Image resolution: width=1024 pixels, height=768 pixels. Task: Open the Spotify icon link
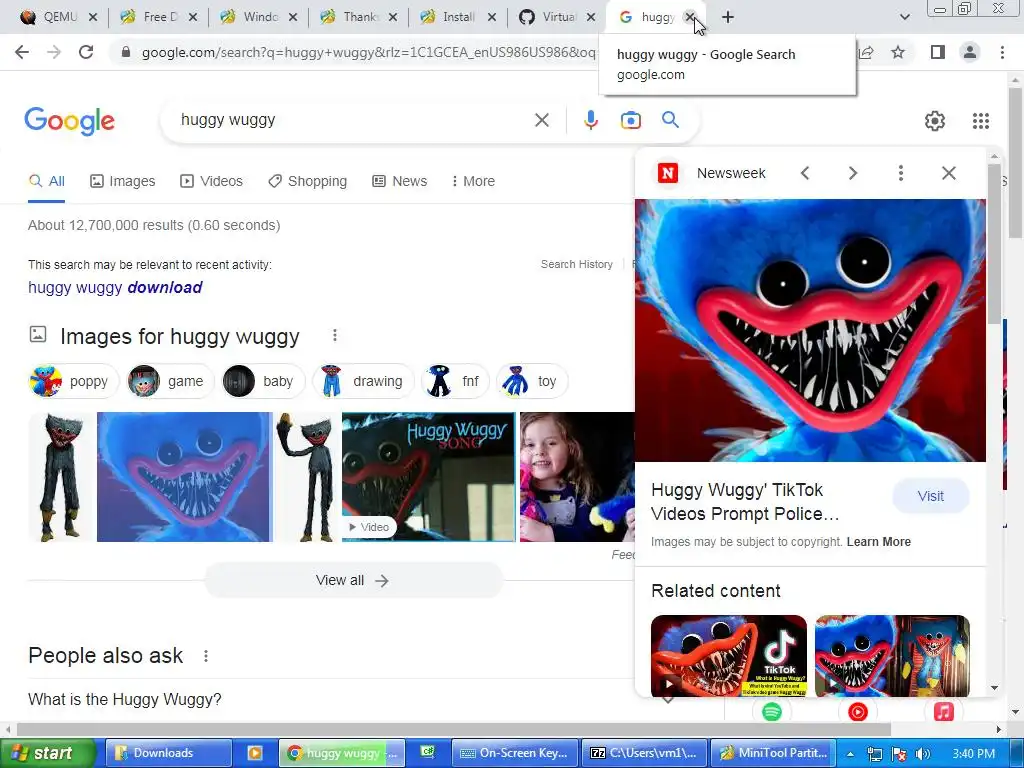pos(772,711)
